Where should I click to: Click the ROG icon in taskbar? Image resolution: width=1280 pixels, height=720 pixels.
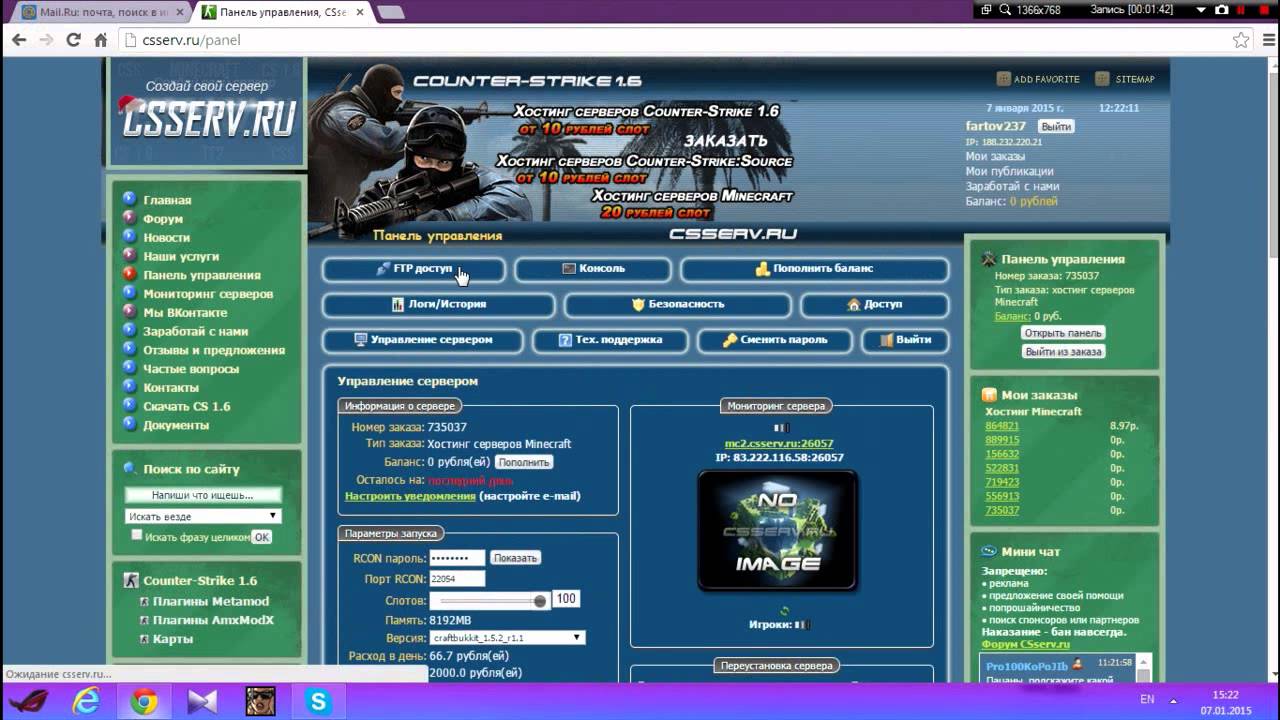click(28, 702)
